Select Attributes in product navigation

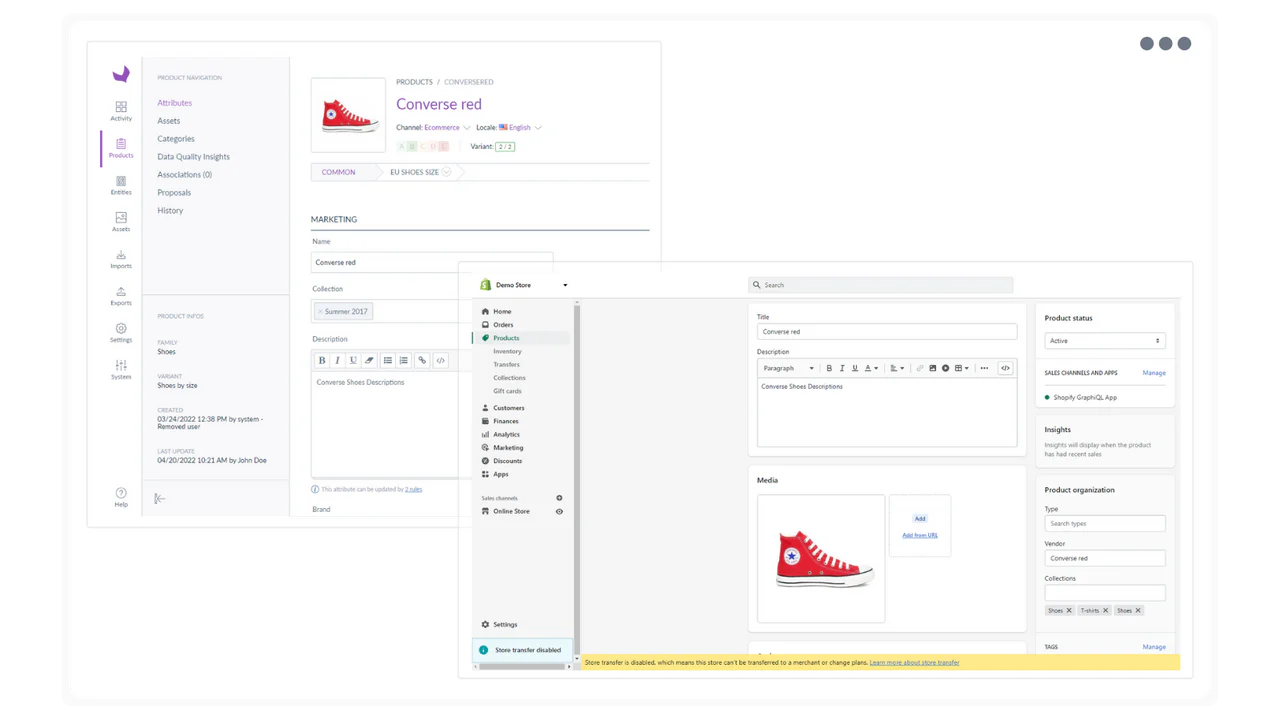coord(174,103)
